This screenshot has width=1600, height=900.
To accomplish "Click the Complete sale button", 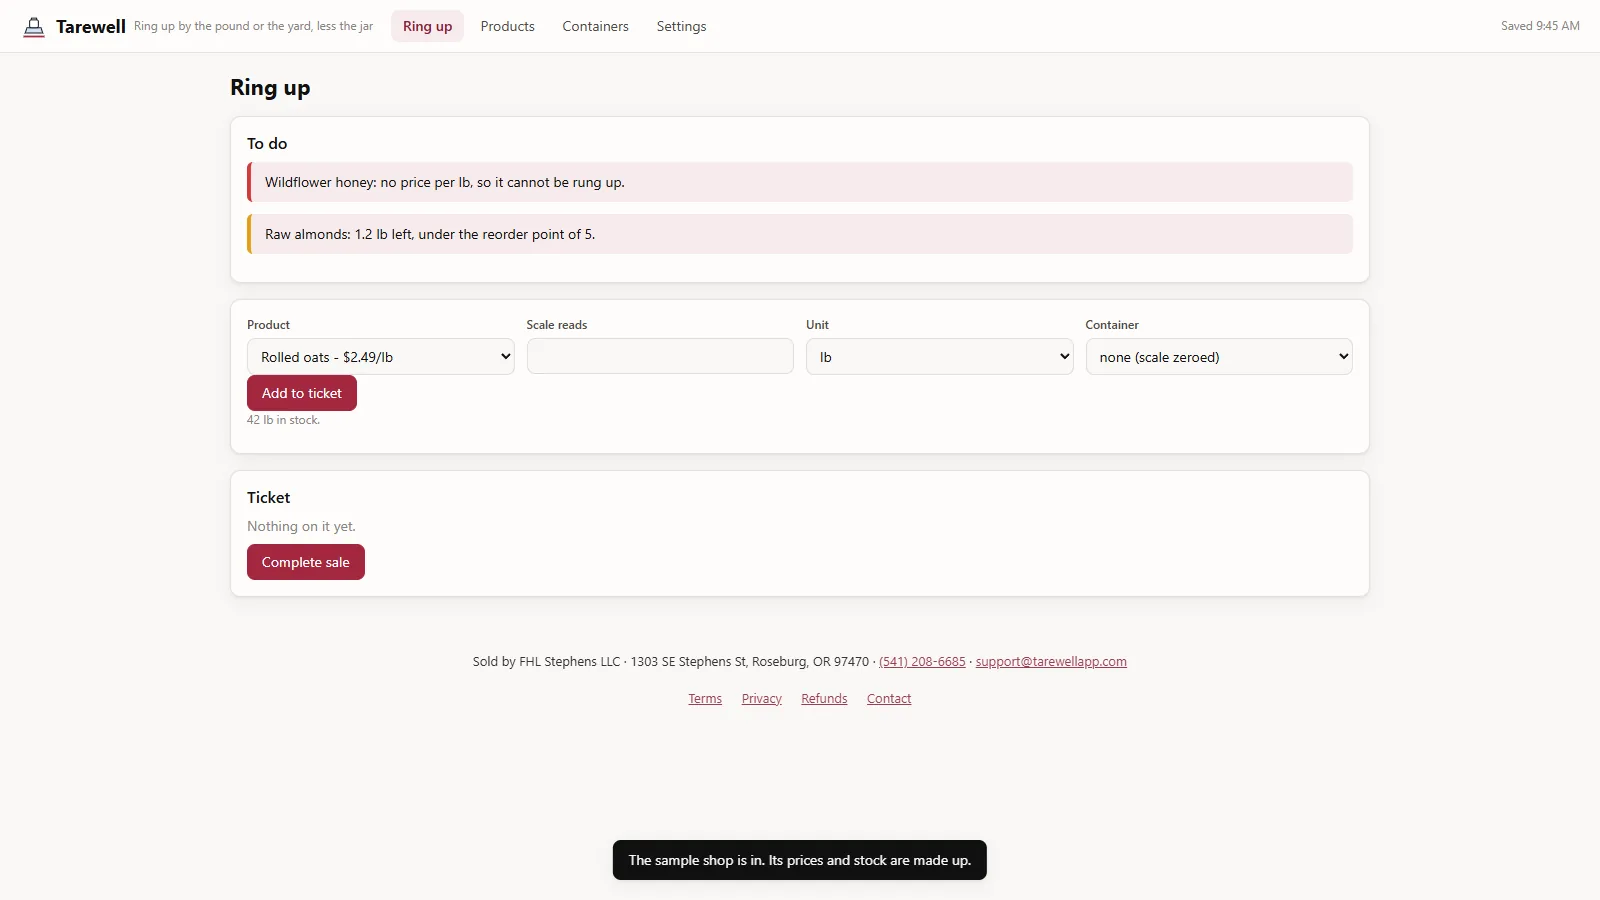I will tap(306, 562).
